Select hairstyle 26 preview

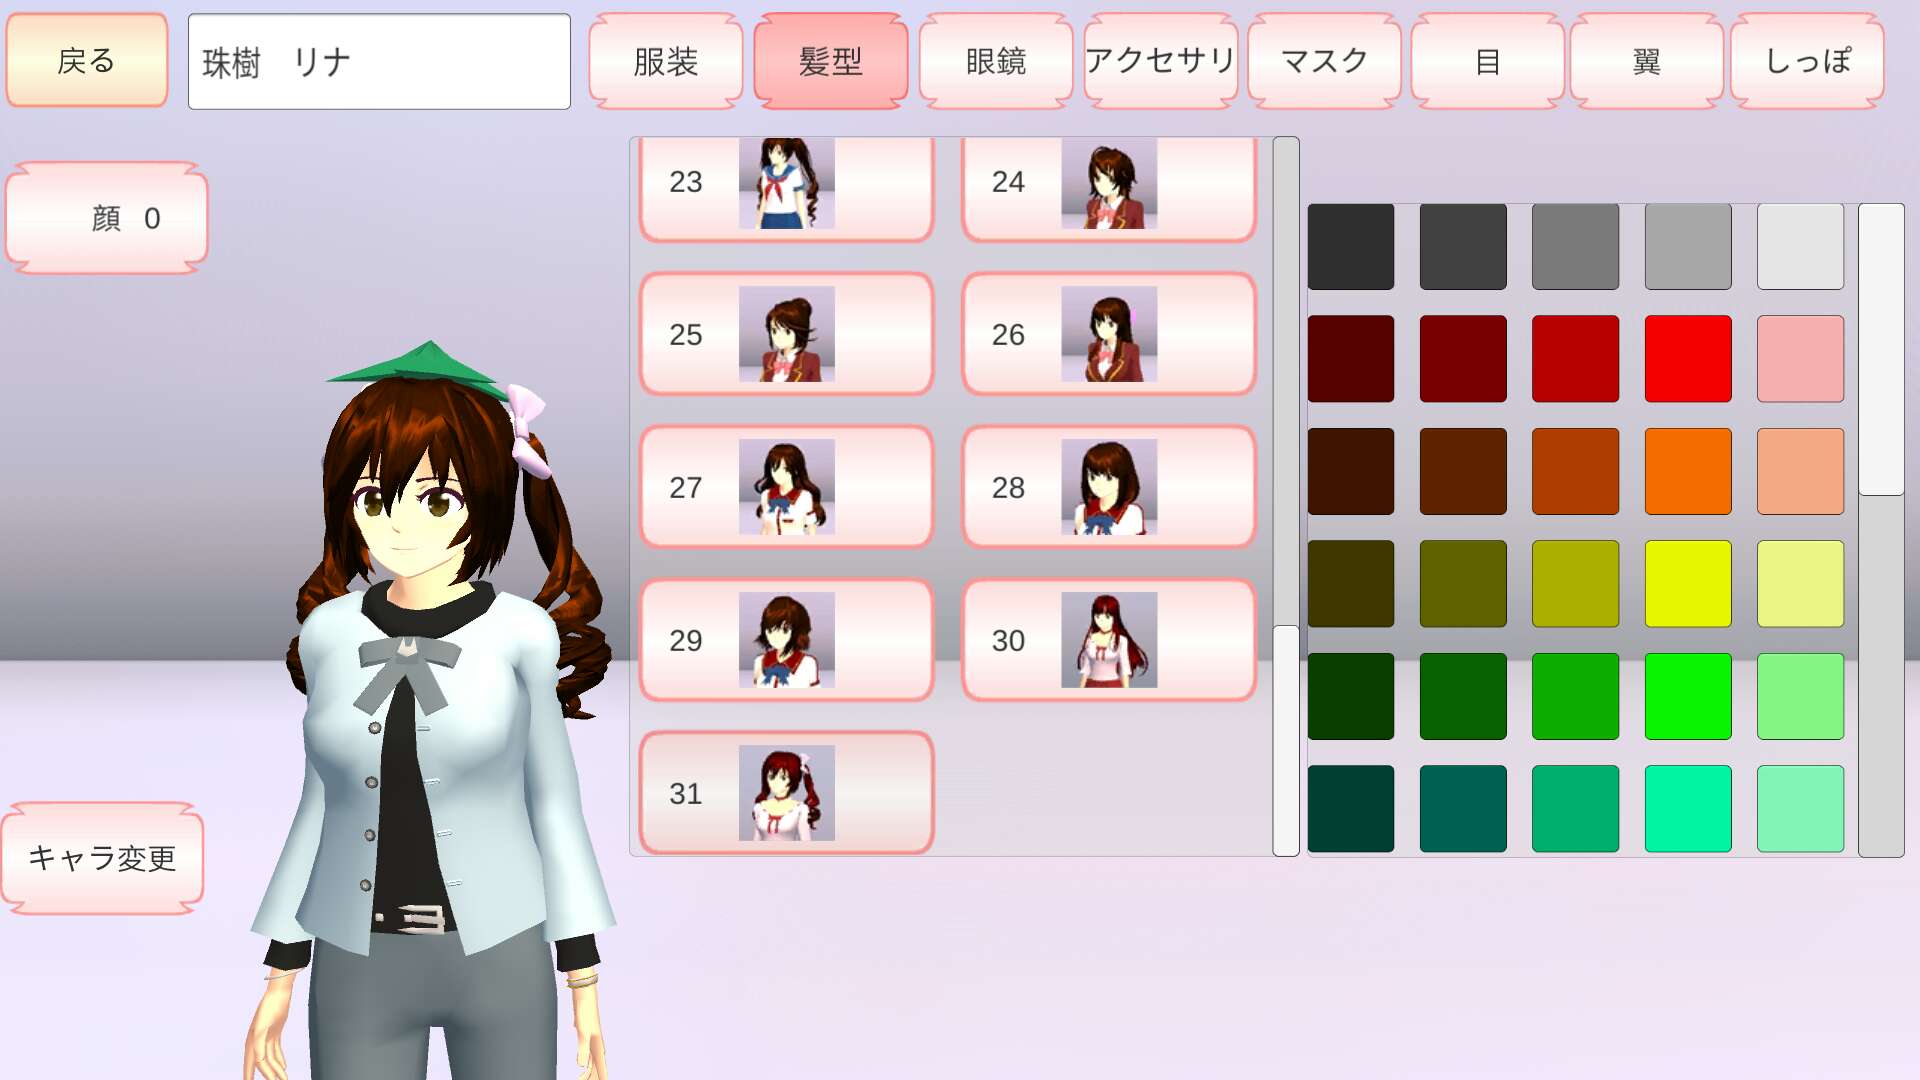click(1108, 334)
